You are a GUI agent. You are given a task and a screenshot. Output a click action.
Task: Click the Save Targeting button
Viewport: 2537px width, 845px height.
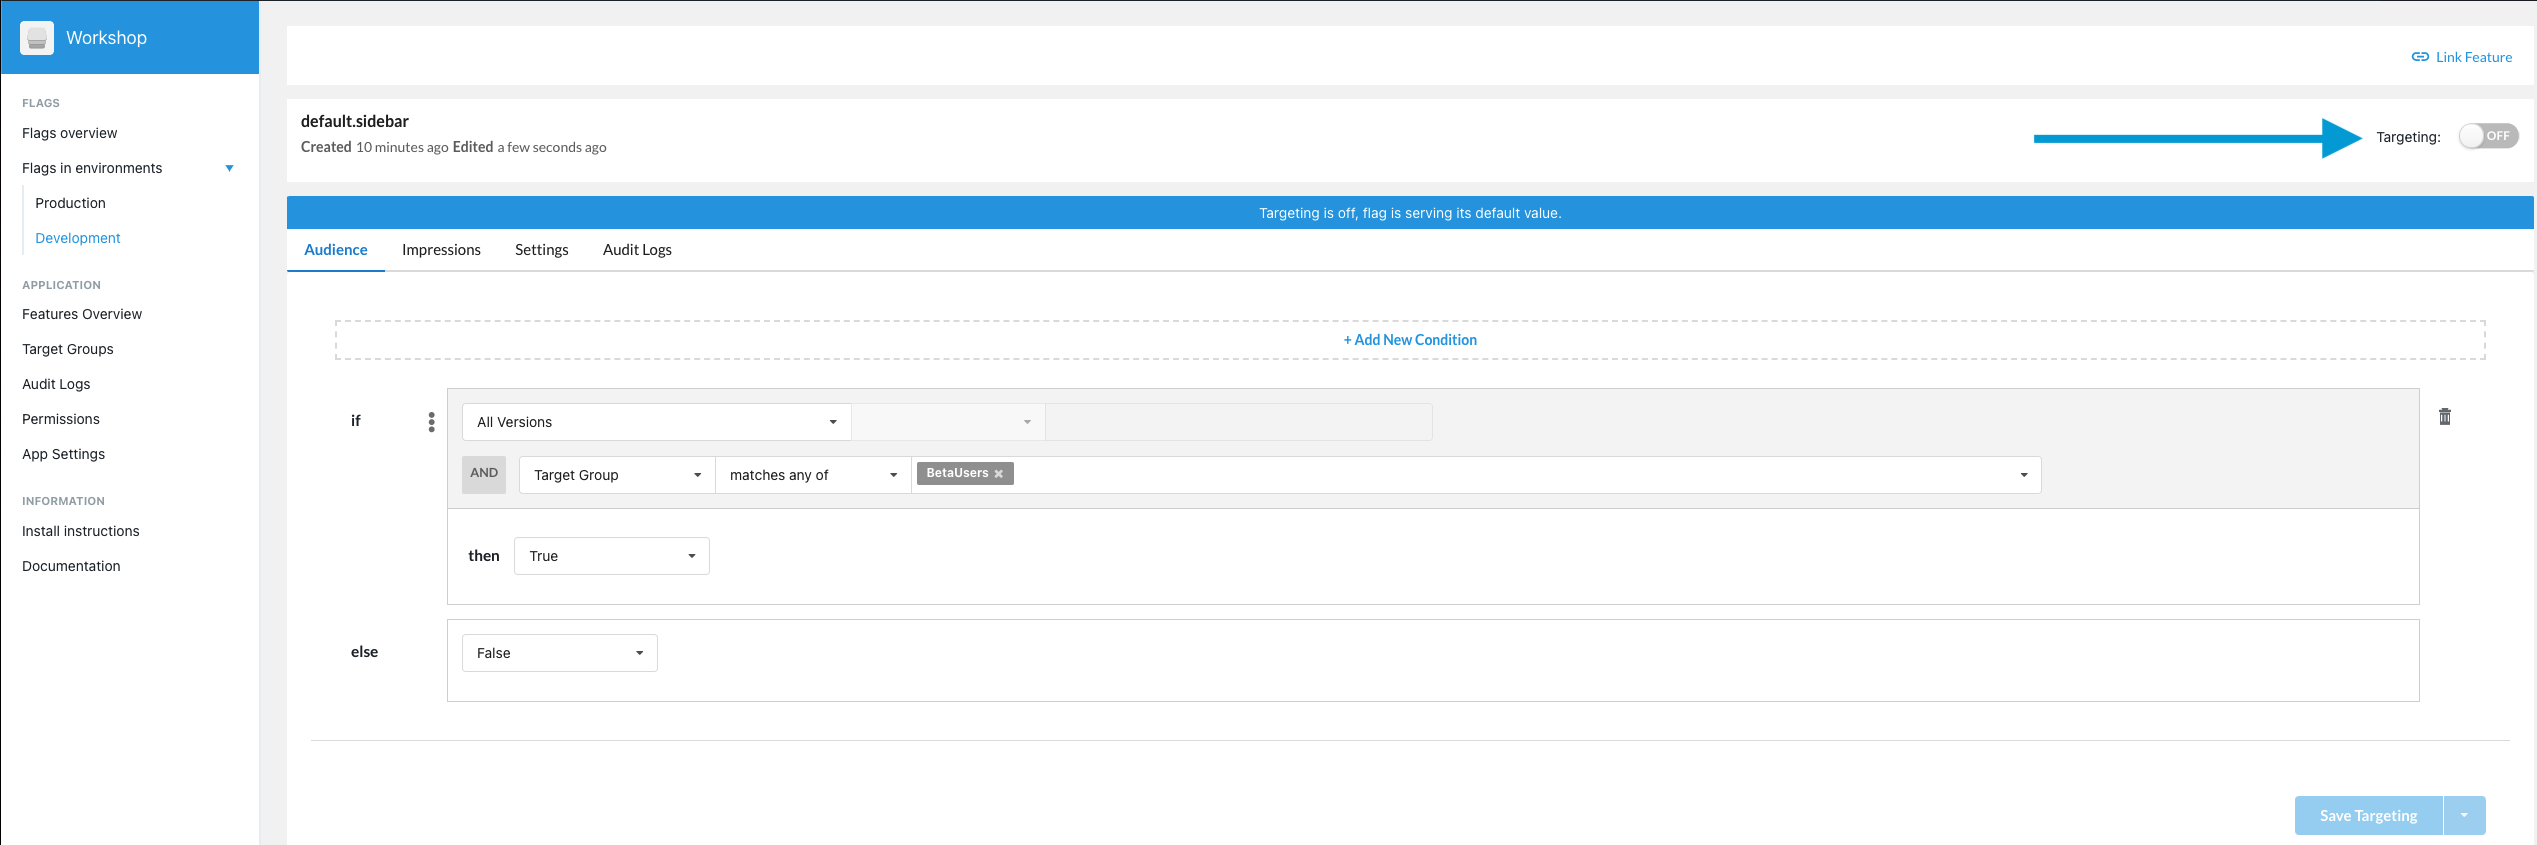(x=2369, y=815)
